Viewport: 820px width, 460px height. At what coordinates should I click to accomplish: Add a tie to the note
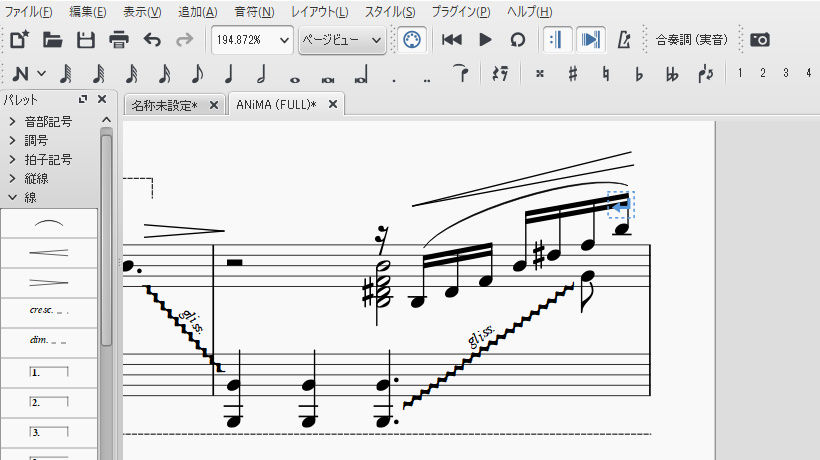(461, 73)
